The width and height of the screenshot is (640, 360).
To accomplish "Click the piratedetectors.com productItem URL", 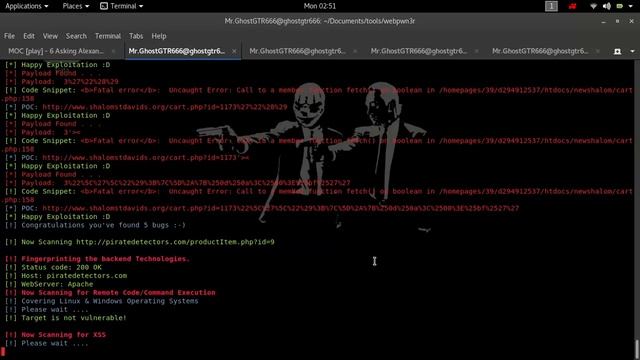I will click(x=175, y=242).
